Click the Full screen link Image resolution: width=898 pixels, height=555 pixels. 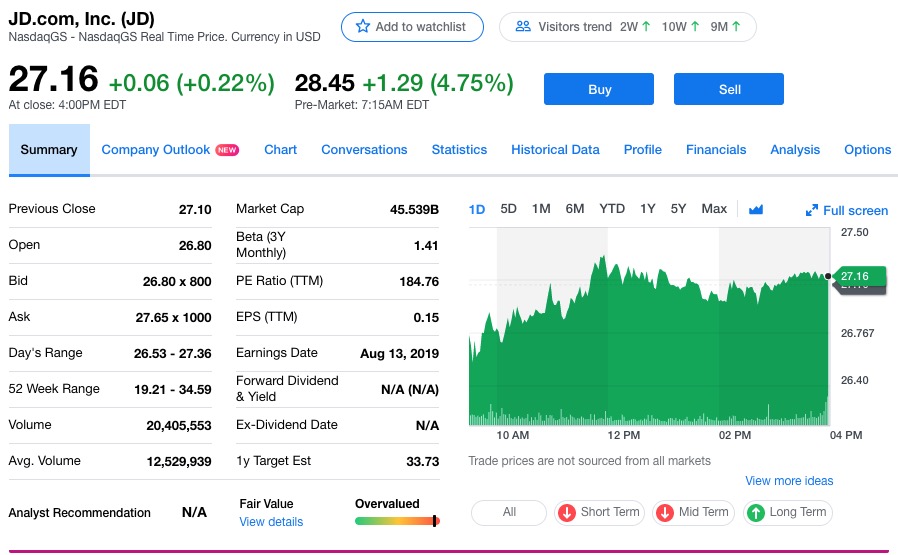[855, 211]
